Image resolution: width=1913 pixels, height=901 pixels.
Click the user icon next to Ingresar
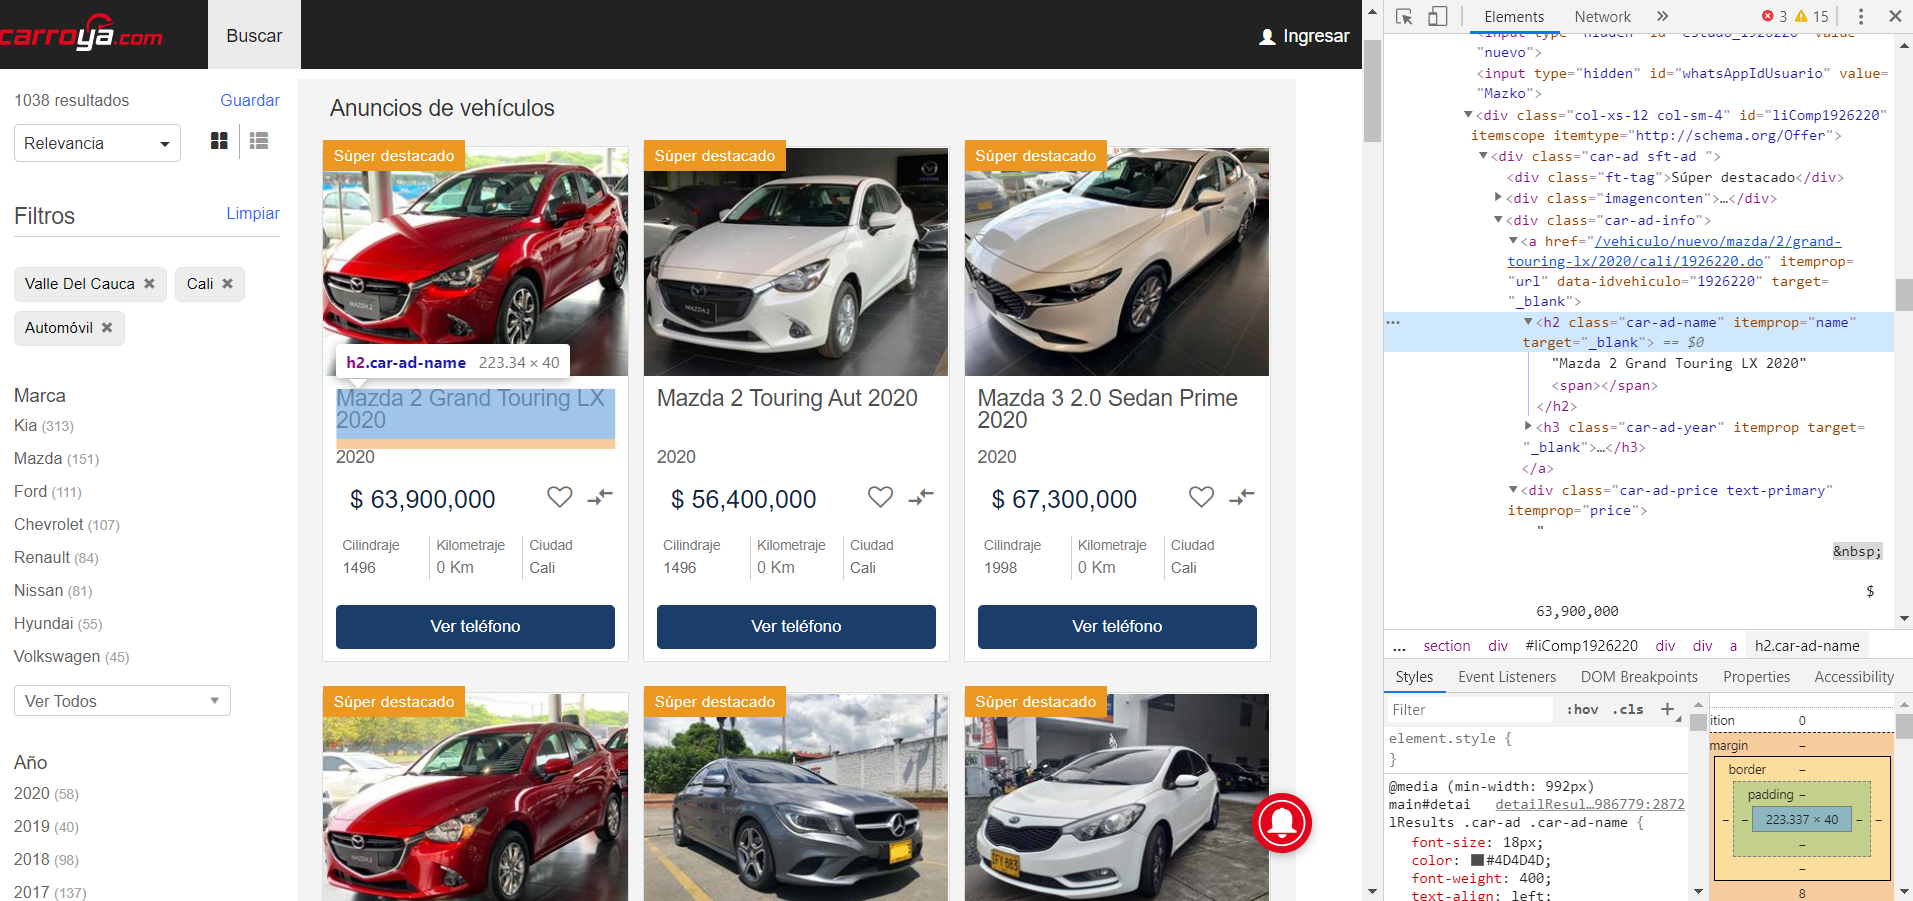click(1267, 37)
